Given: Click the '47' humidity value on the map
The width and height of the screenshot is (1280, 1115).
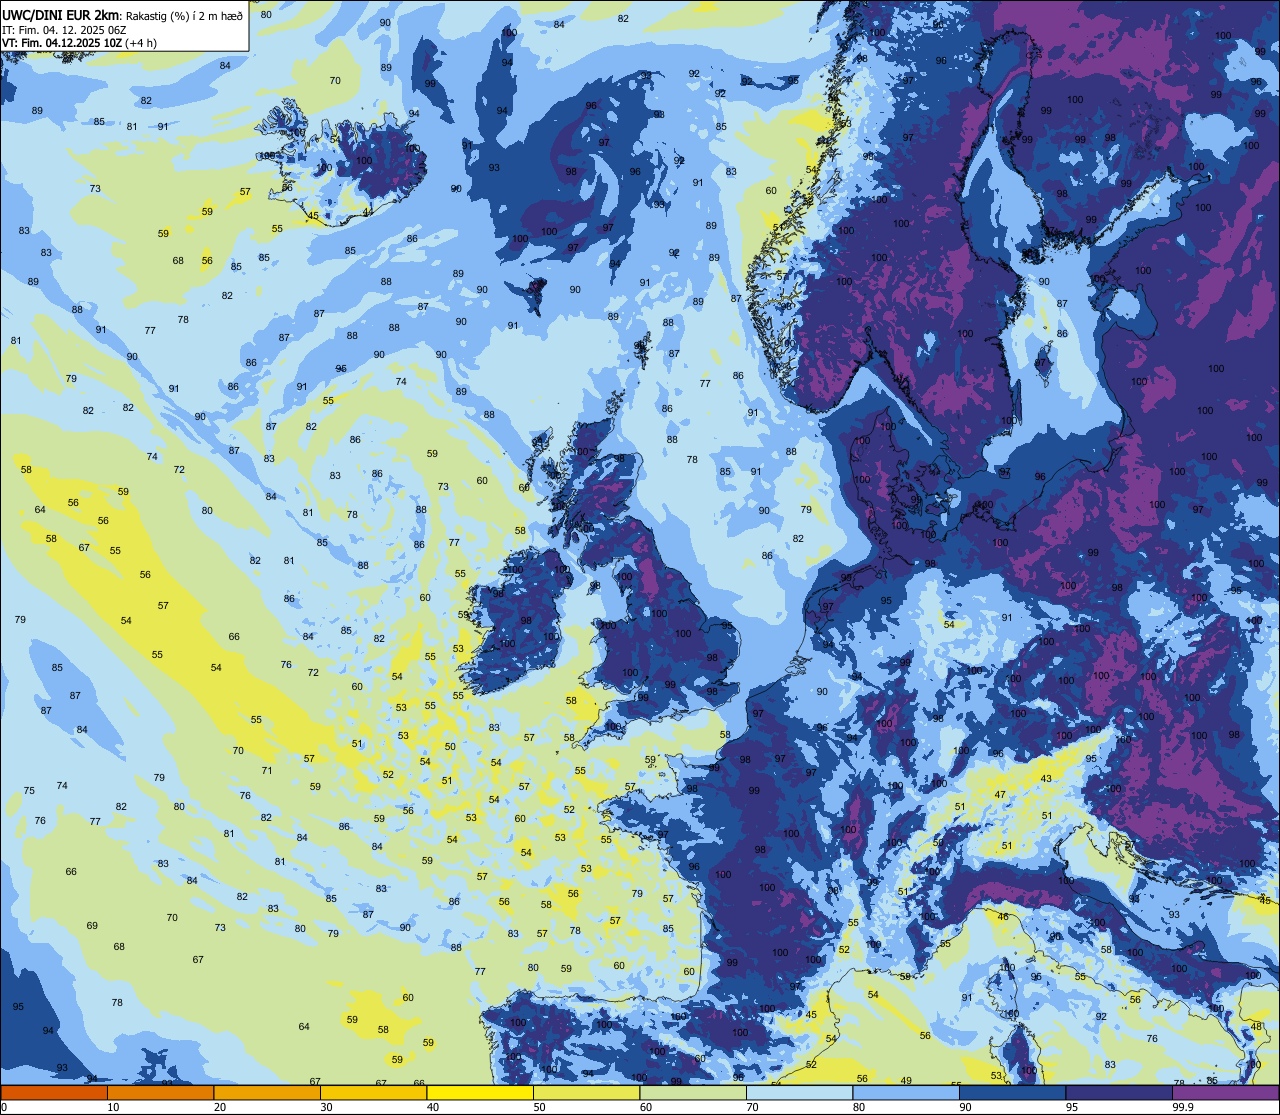Looking at the screenshot, I should pyautogui.click(x=1000, y=794).
